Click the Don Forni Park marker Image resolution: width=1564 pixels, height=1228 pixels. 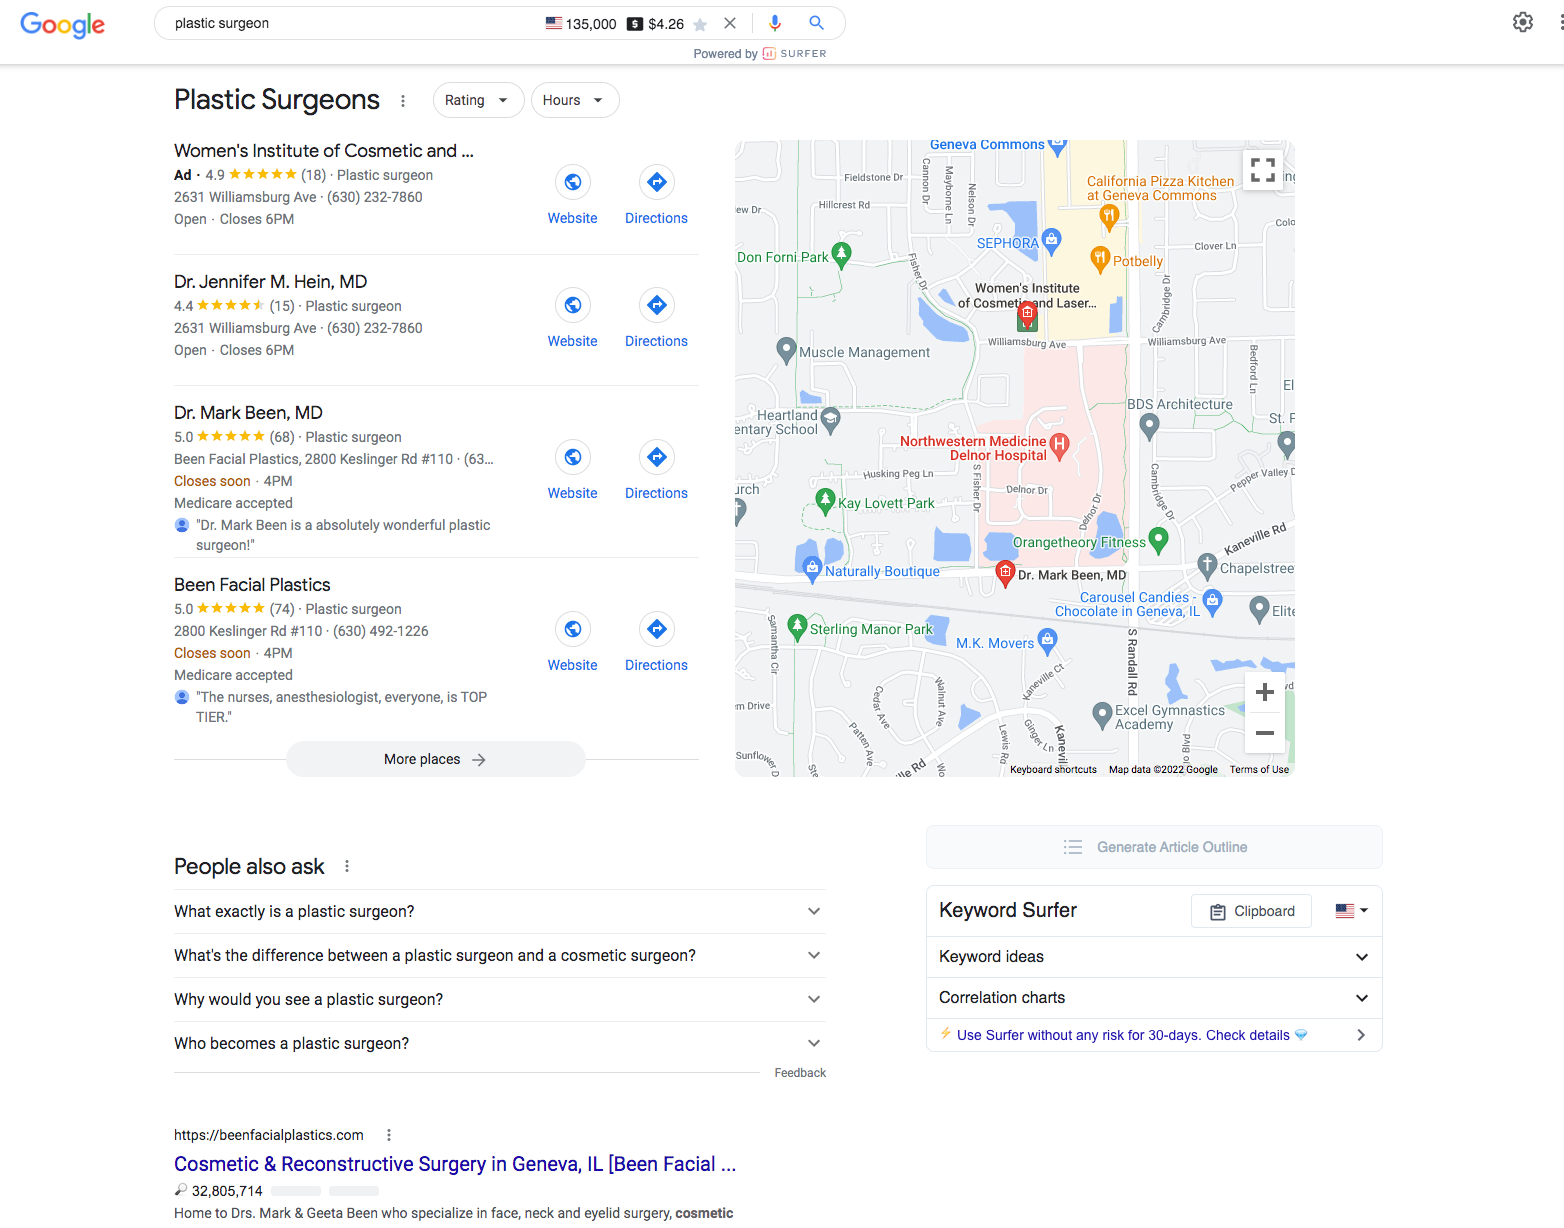tap(842, 255)
